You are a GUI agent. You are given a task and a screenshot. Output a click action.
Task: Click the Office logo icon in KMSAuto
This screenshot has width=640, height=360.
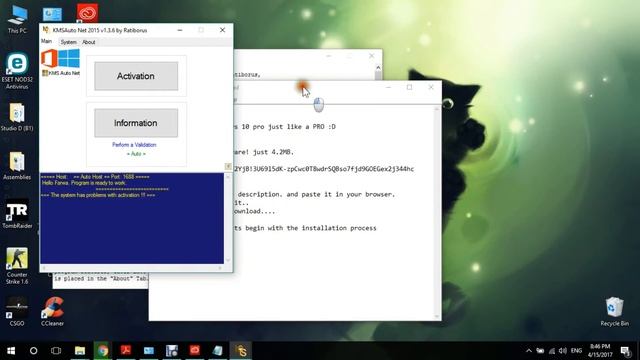(49, 58)
